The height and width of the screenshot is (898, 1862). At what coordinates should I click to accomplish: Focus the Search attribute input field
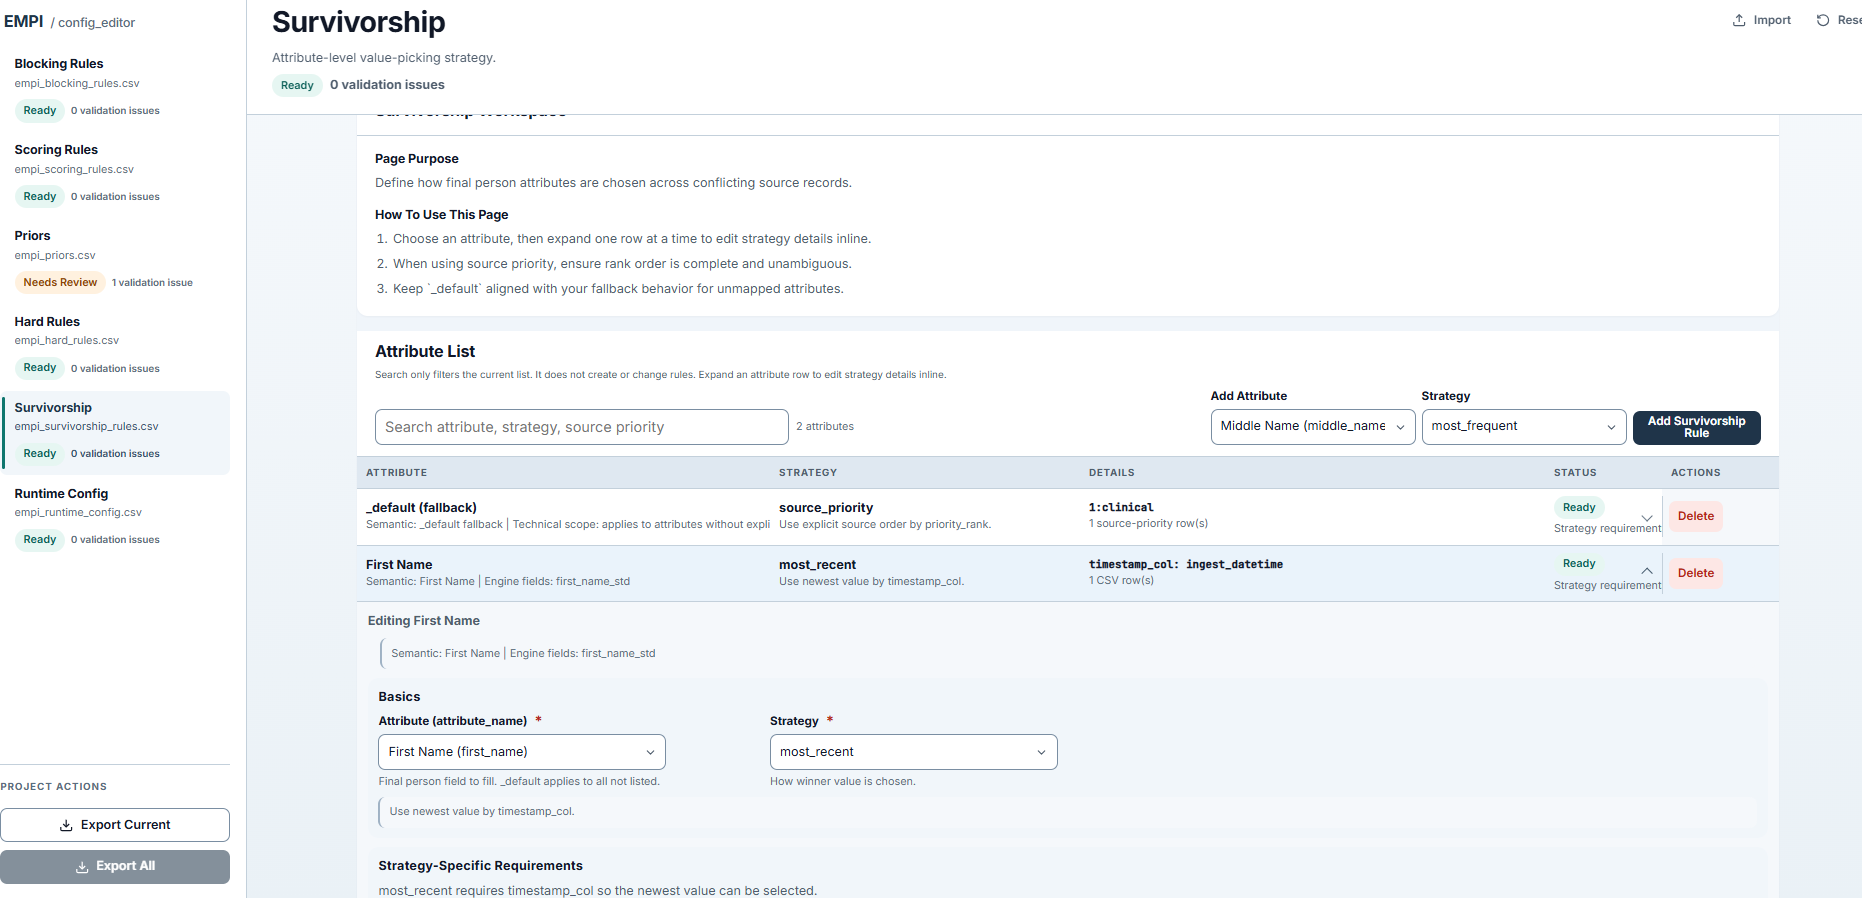coord(582,427)
